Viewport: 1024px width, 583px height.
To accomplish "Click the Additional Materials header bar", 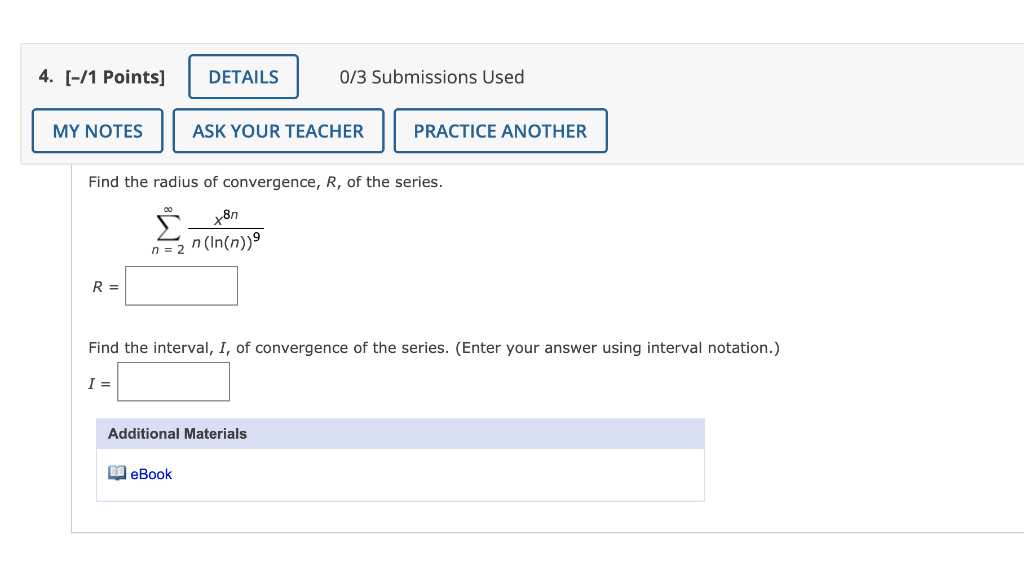I will point(400,433).
